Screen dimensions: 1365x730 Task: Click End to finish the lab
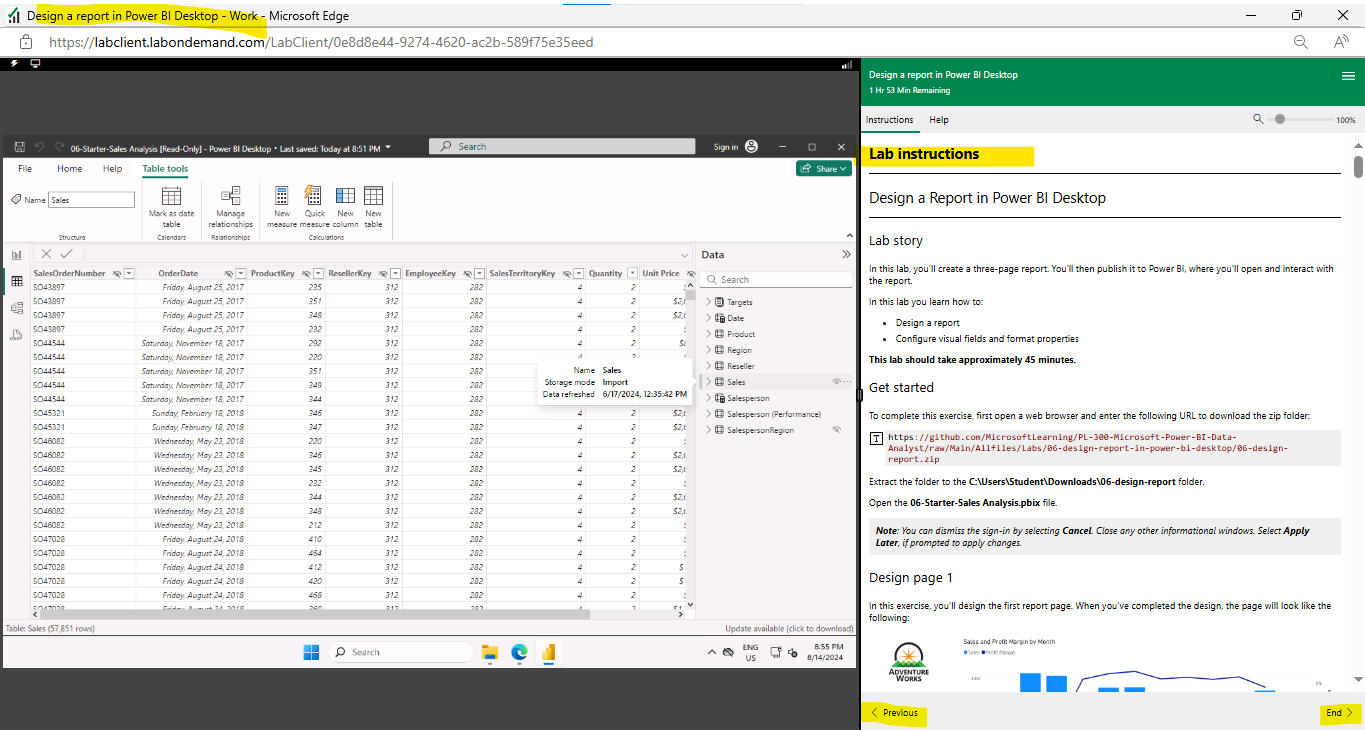point(1339,713)
